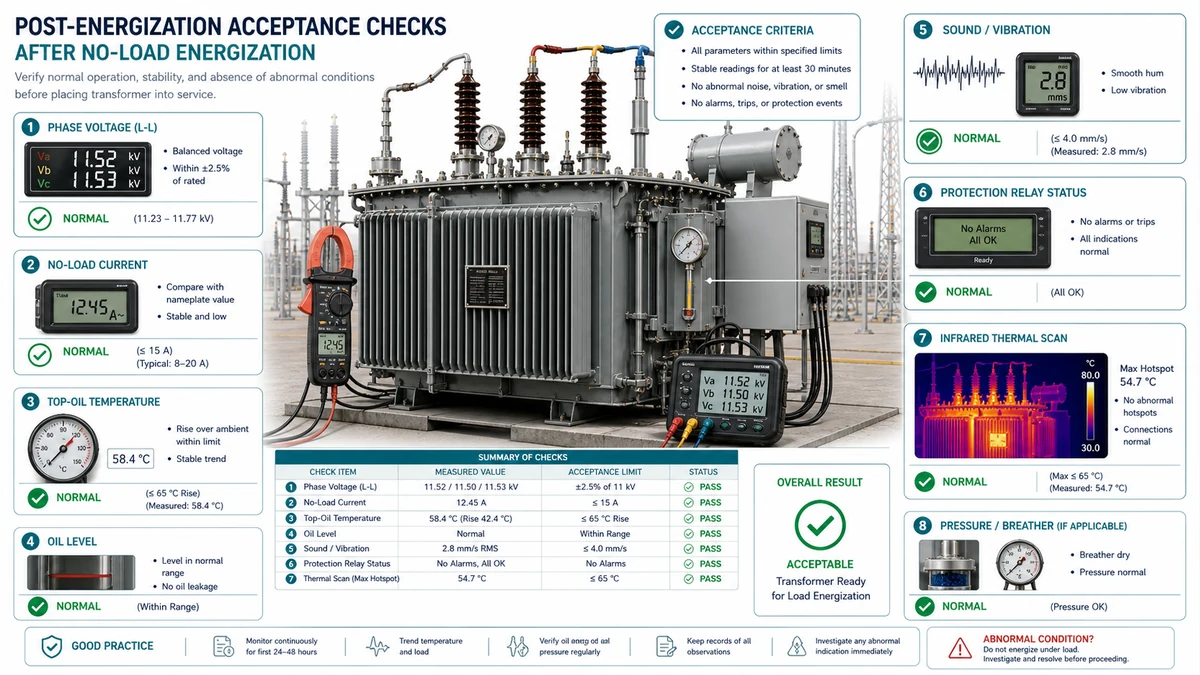Click the Max Hotspot 54.7 °C text

point(1147,375)
